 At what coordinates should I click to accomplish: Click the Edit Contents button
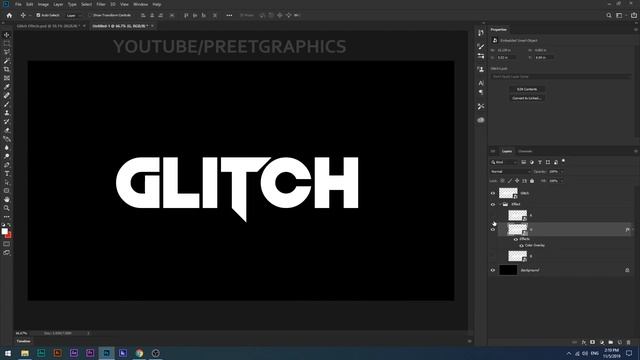(527, 89)
